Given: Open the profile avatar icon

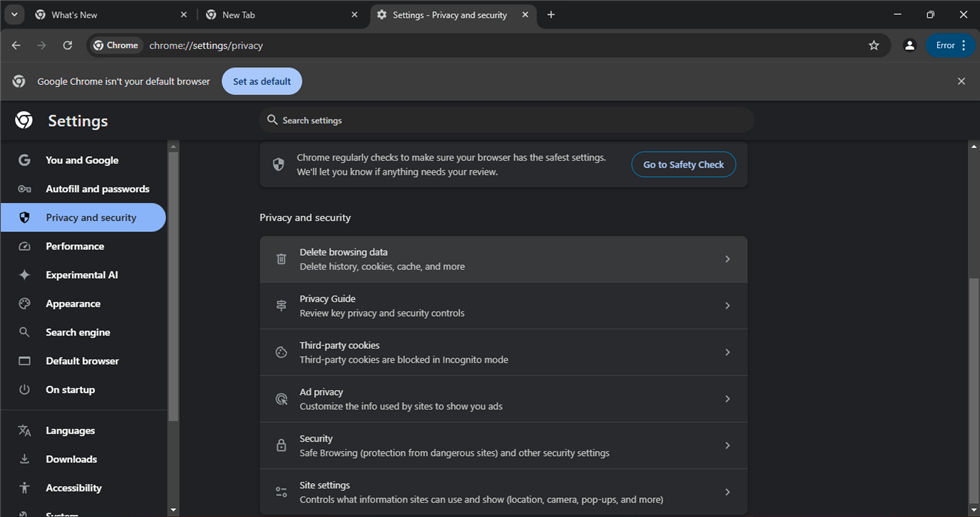Looking at the screenshot, I should coord(909,45).
